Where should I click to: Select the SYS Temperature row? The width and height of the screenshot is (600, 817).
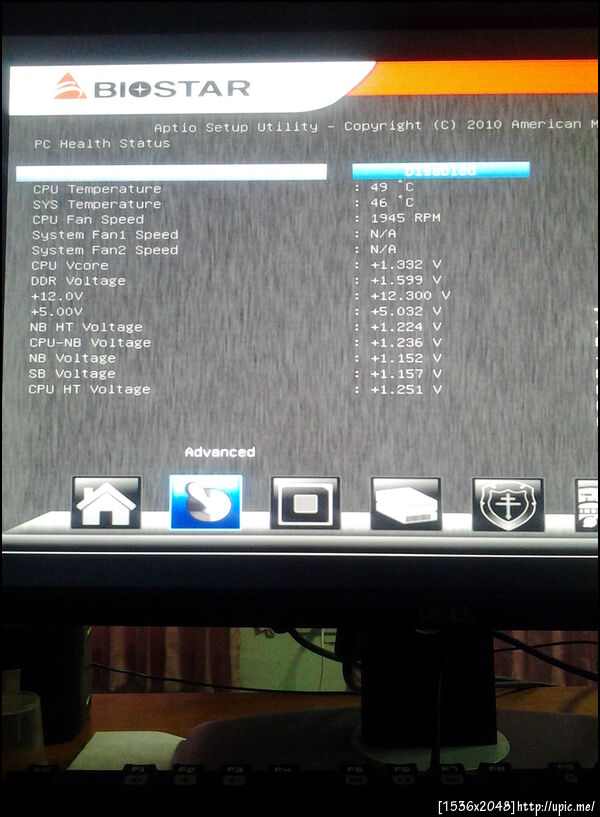pos(97,204)
